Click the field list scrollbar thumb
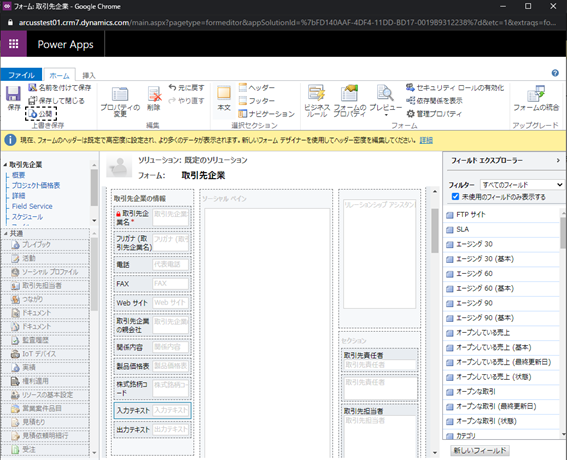The width and height of the screenshot is (567, 460). 563,233
